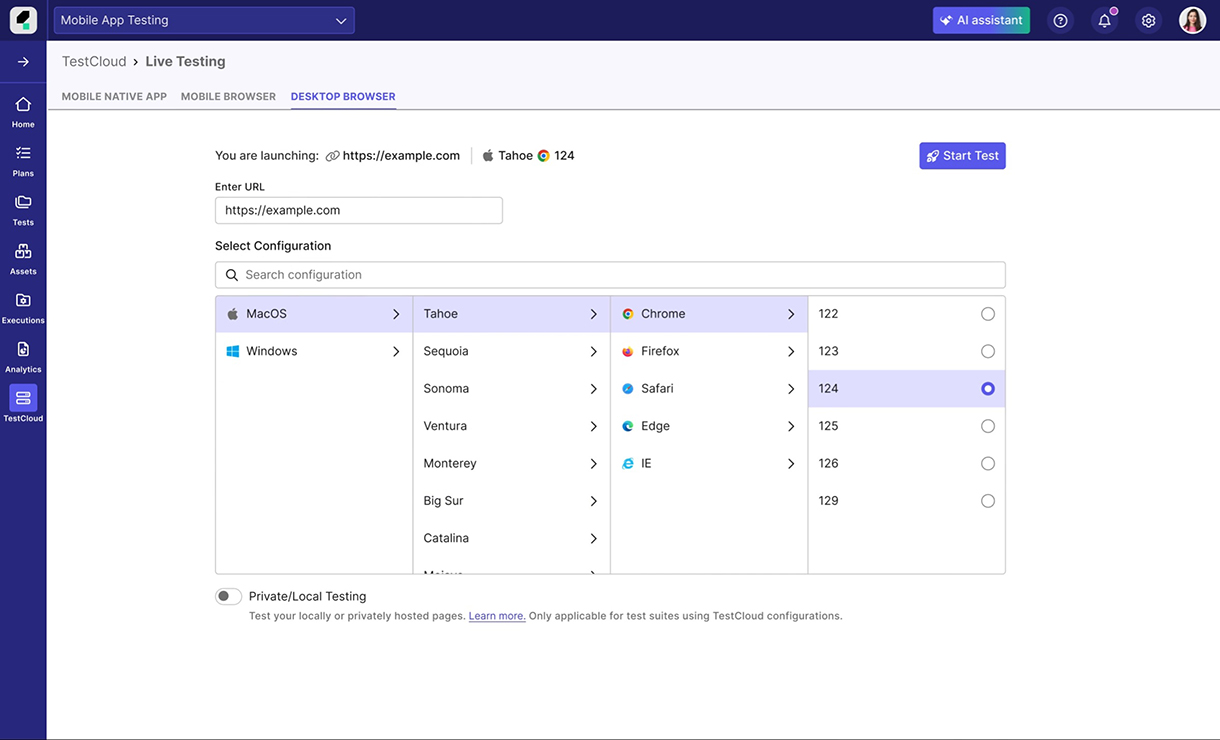Viewport: 1220px width, 740px height.
Task: Expand MacOS row chevron
Action: pyautogui.click(x=396, y=314)
